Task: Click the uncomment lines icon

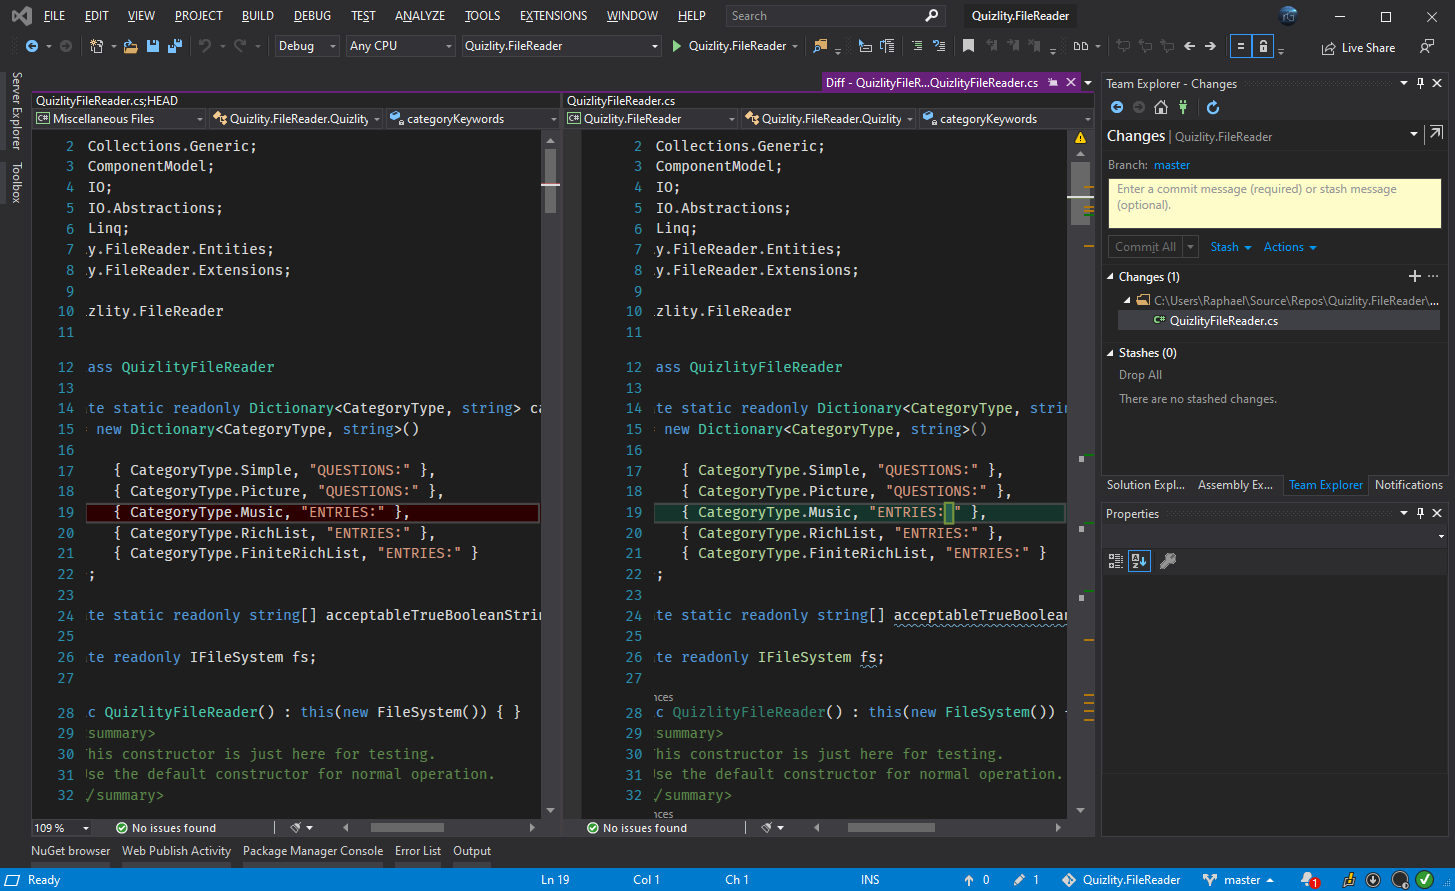Action: coord(939,46)
